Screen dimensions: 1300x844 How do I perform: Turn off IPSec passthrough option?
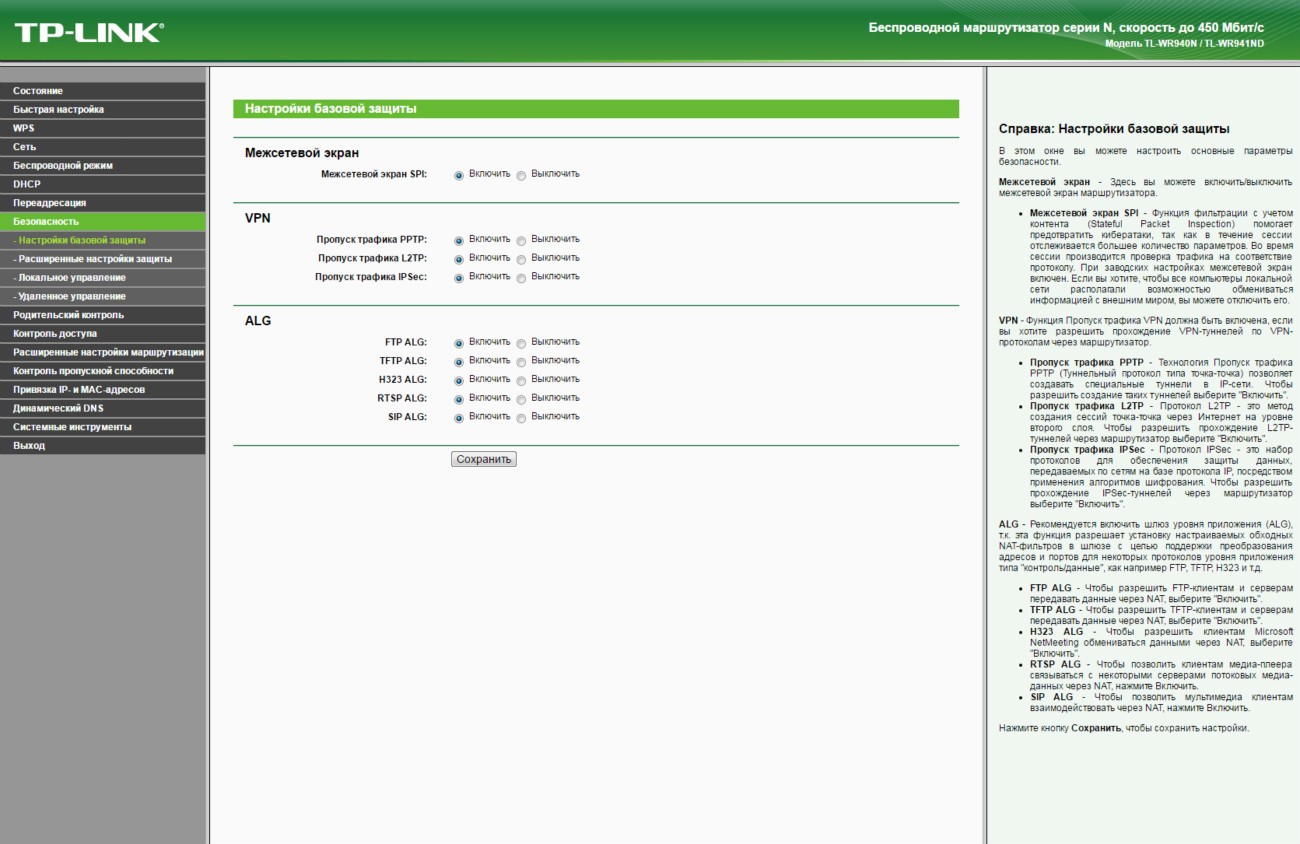[521, 278]
